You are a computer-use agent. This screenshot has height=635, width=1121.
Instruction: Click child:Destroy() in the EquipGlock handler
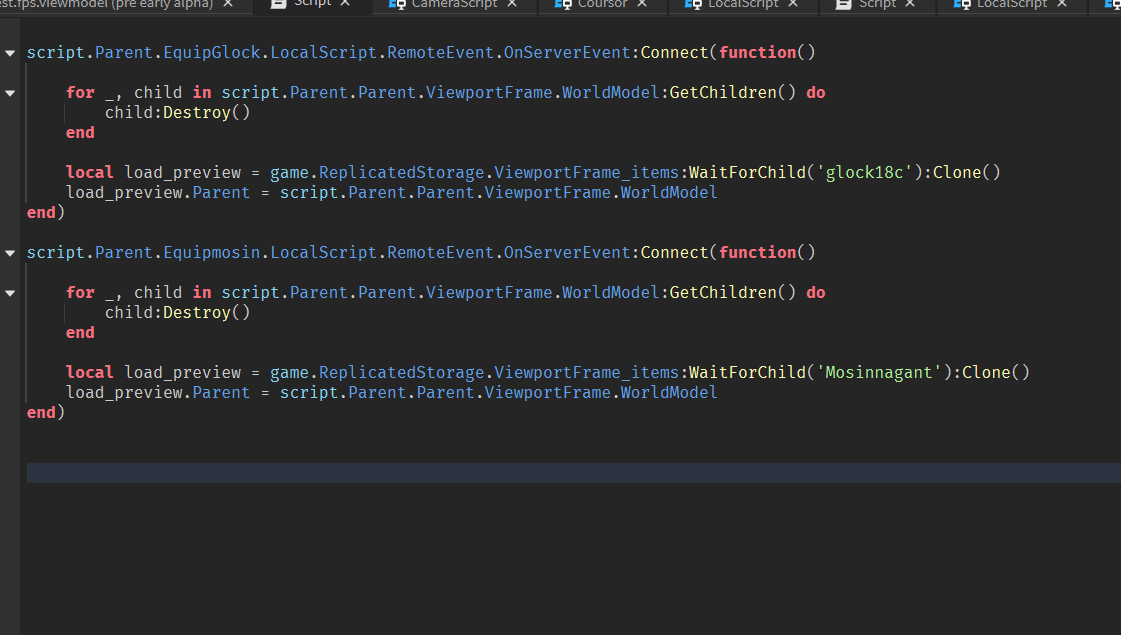coord(177,113)
